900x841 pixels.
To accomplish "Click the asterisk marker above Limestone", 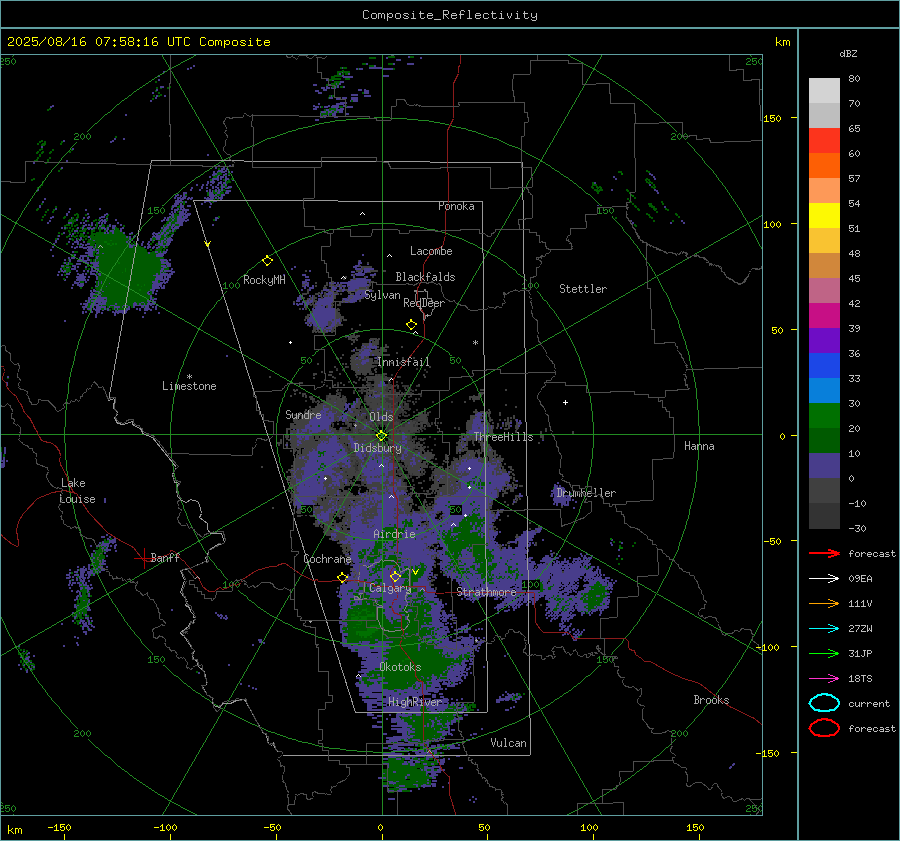I will point(189,377).
